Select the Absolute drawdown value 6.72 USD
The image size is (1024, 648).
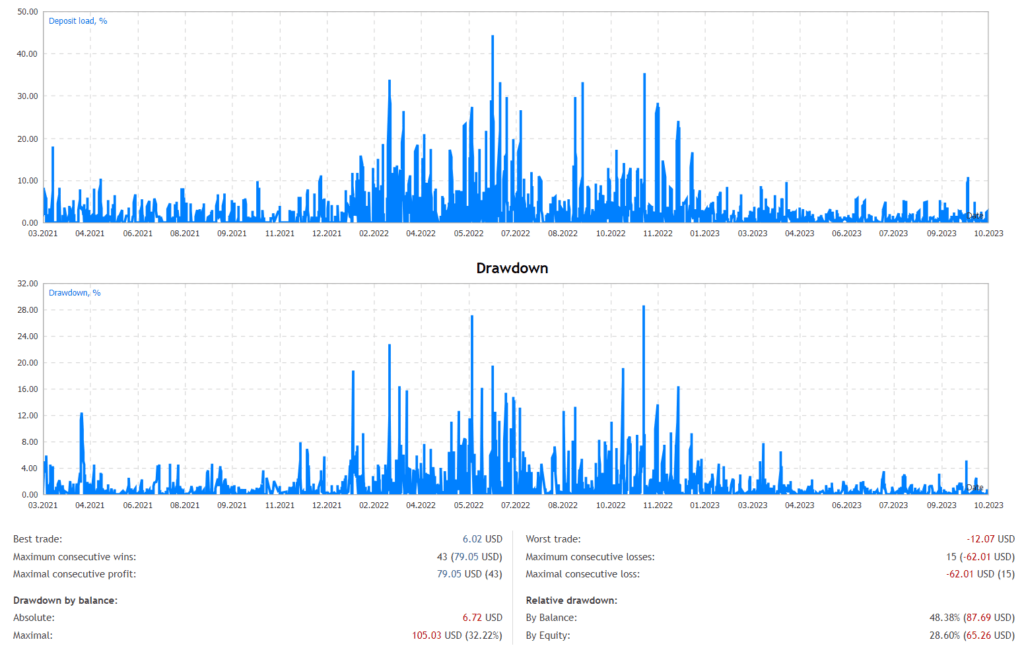pyautogui.click(x=481, y=617)
